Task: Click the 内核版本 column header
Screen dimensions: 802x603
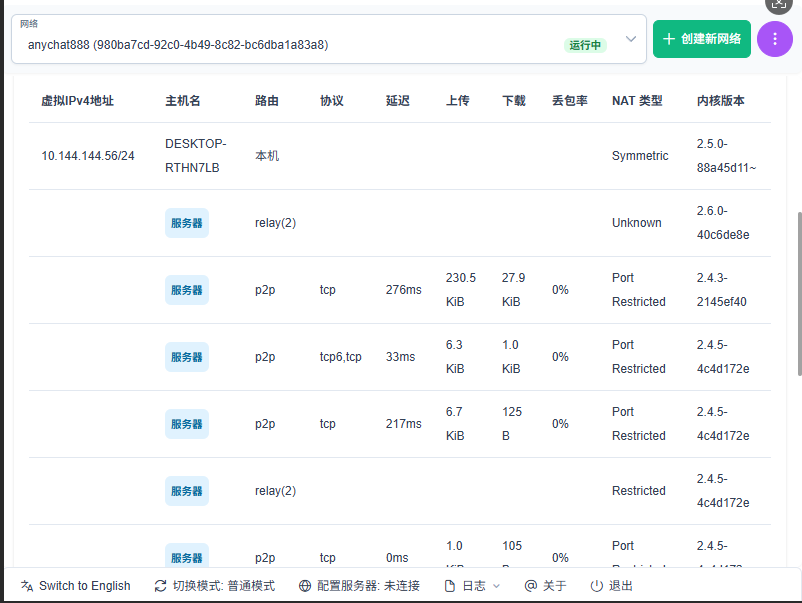Action: click(x=720, y=101)
